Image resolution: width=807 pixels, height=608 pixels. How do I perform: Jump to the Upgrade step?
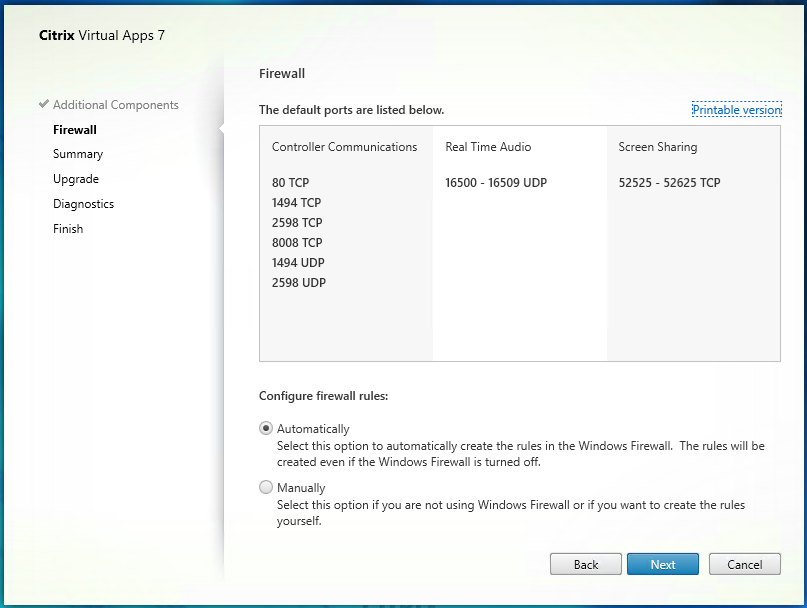pos(76,180)
